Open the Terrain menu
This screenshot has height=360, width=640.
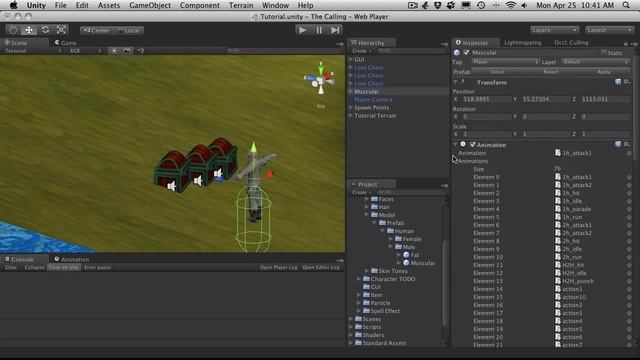tap(241, 5)
